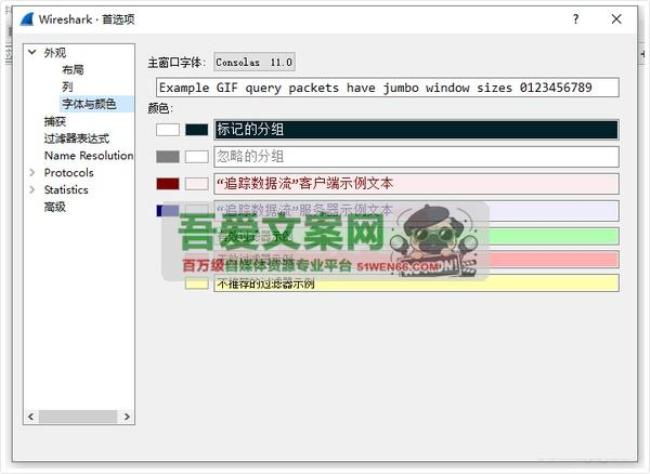The width and height of the screenshot is (650, 474).
Task: Pick the ignored packet background white swatch
Action: (197, 157)
